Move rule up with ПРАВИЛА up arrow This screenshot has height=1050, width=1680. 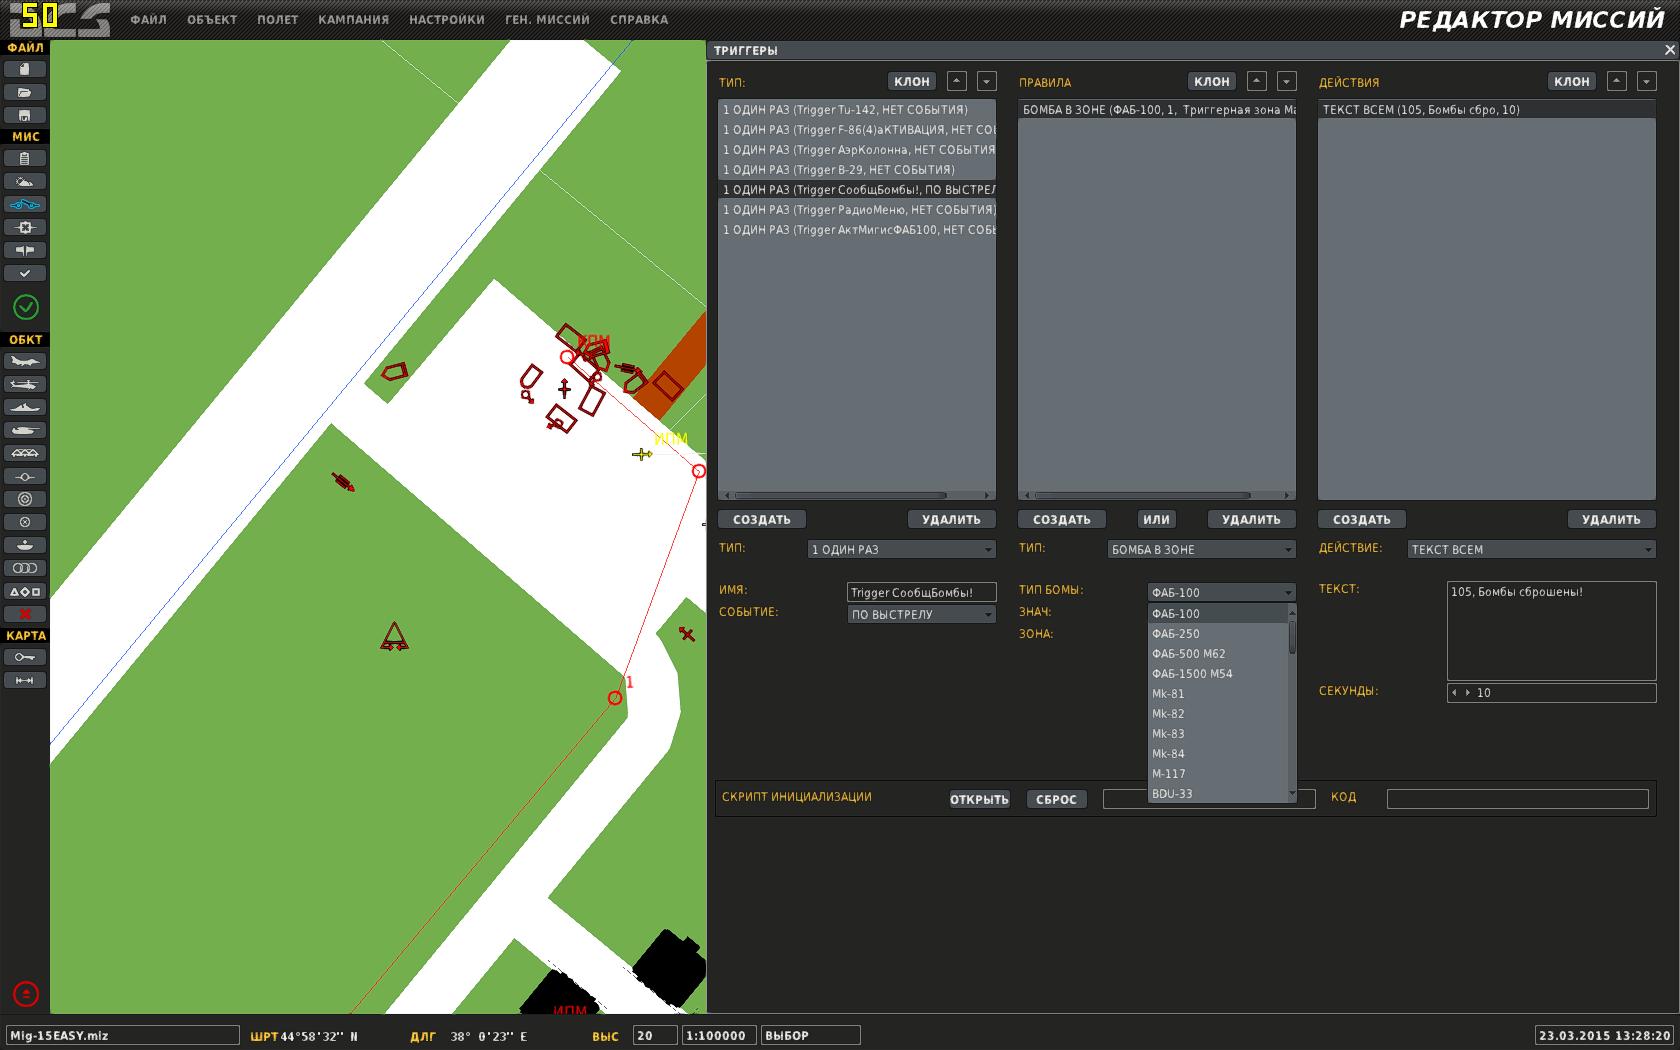click(1257, 81)
